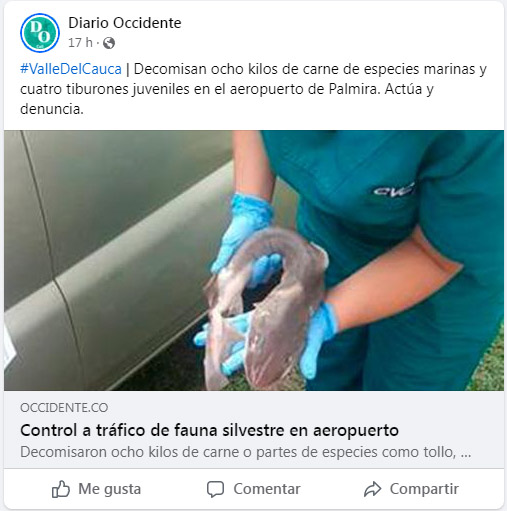Click the juvenile shark held in gloves
The height and width of the screenshot is (511, 507).
coord(265,308)
